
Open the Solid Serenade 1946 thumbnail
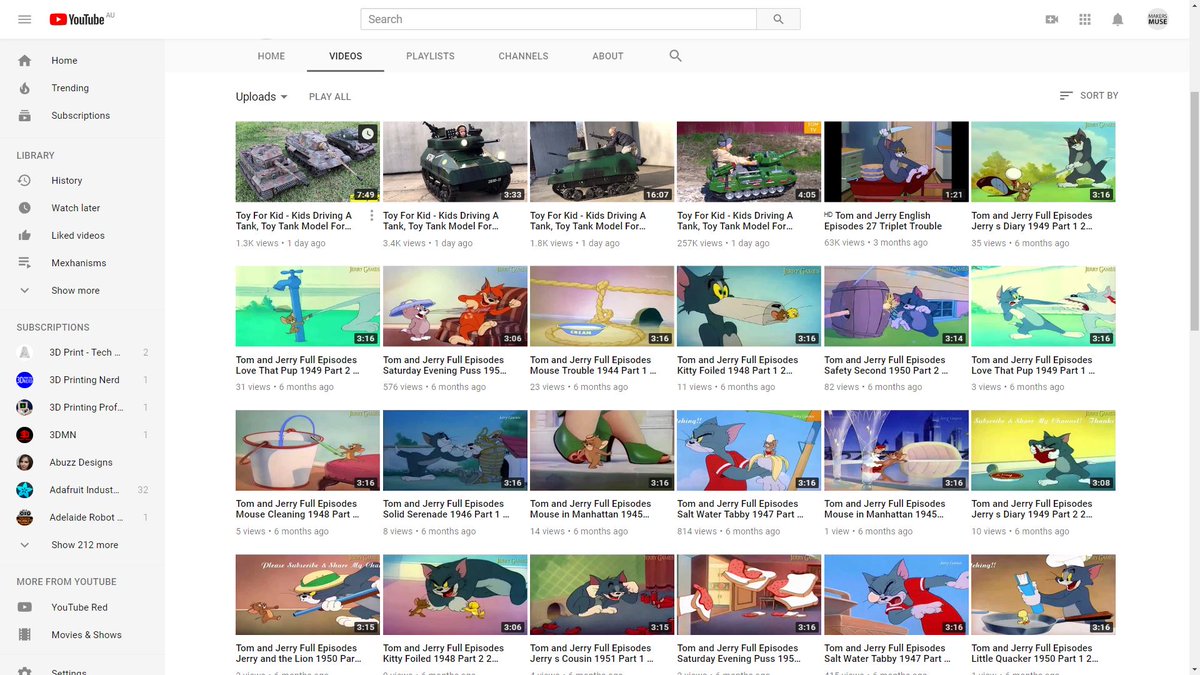click(455, 450)
